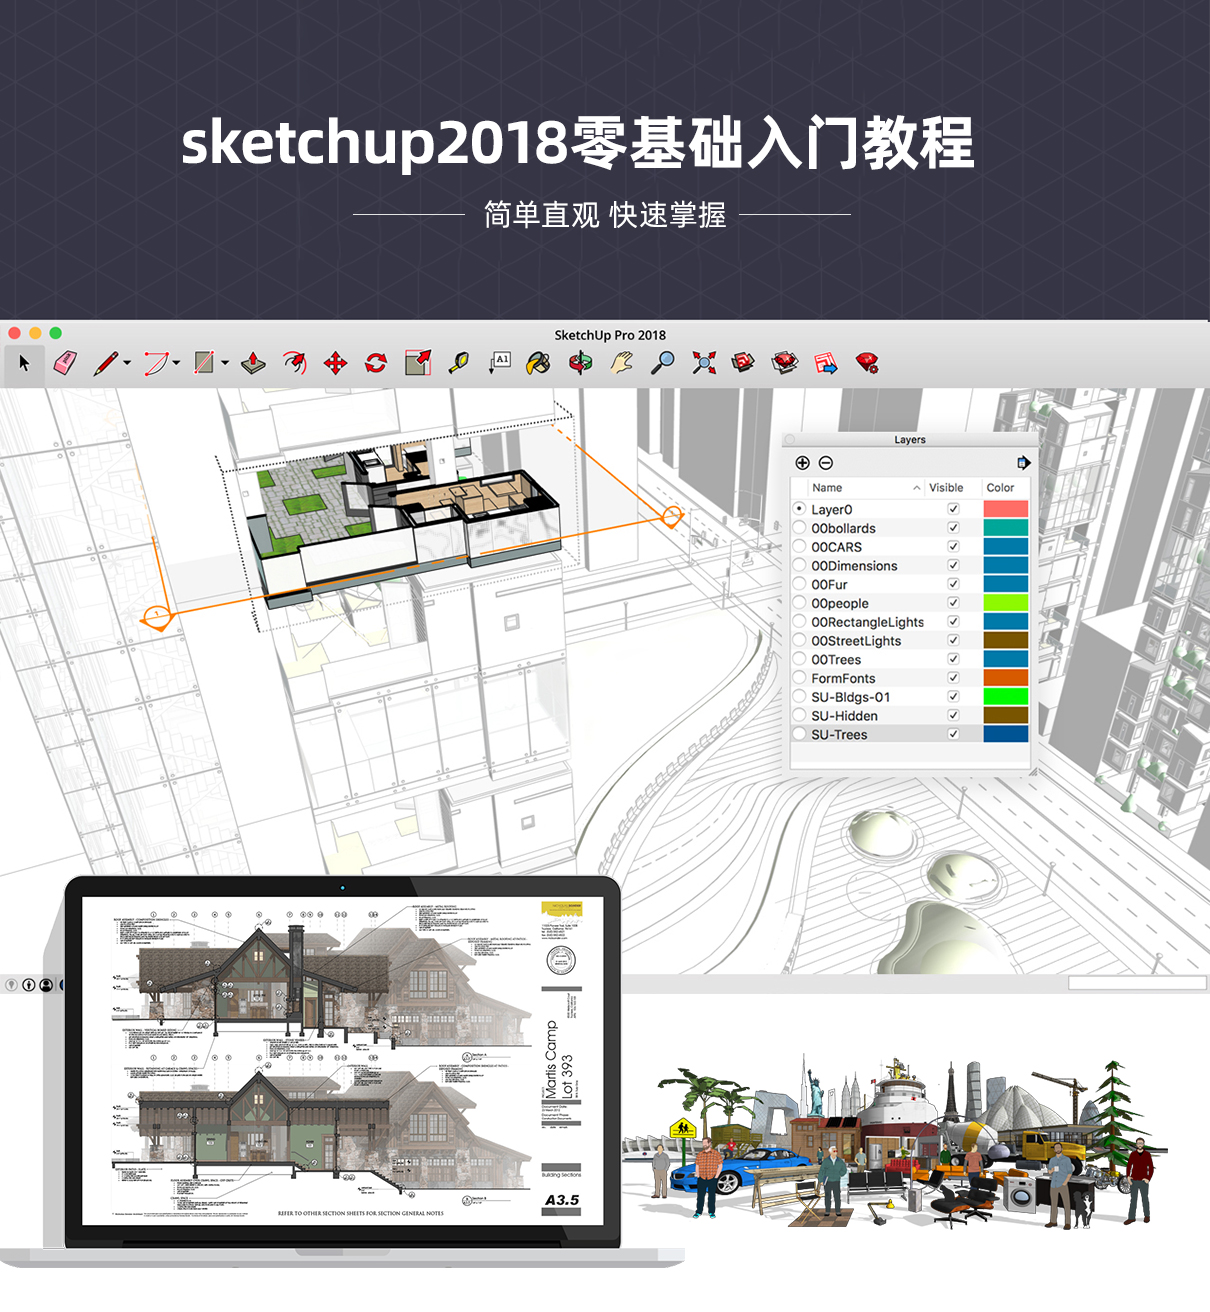Select the Paint Bucket tool
The image size is (1210, 1312).
pos(539,363)
